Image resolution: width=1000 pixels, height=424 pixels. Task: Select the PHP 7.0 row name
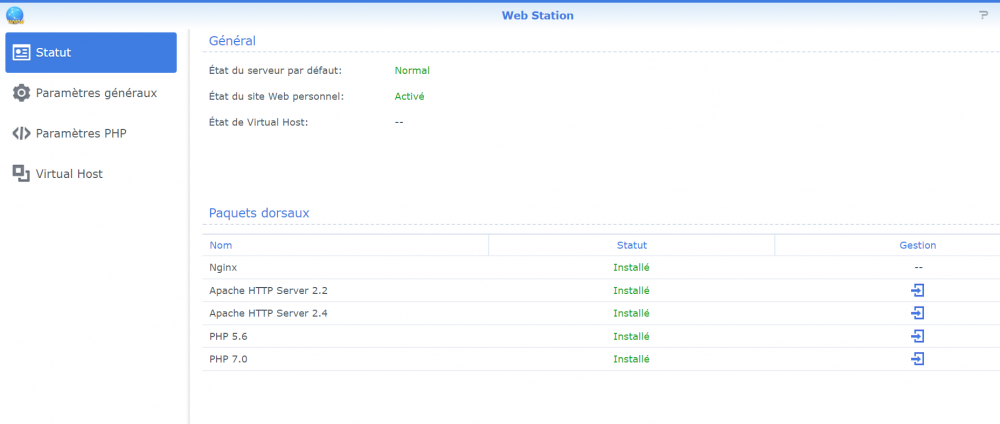228,359
